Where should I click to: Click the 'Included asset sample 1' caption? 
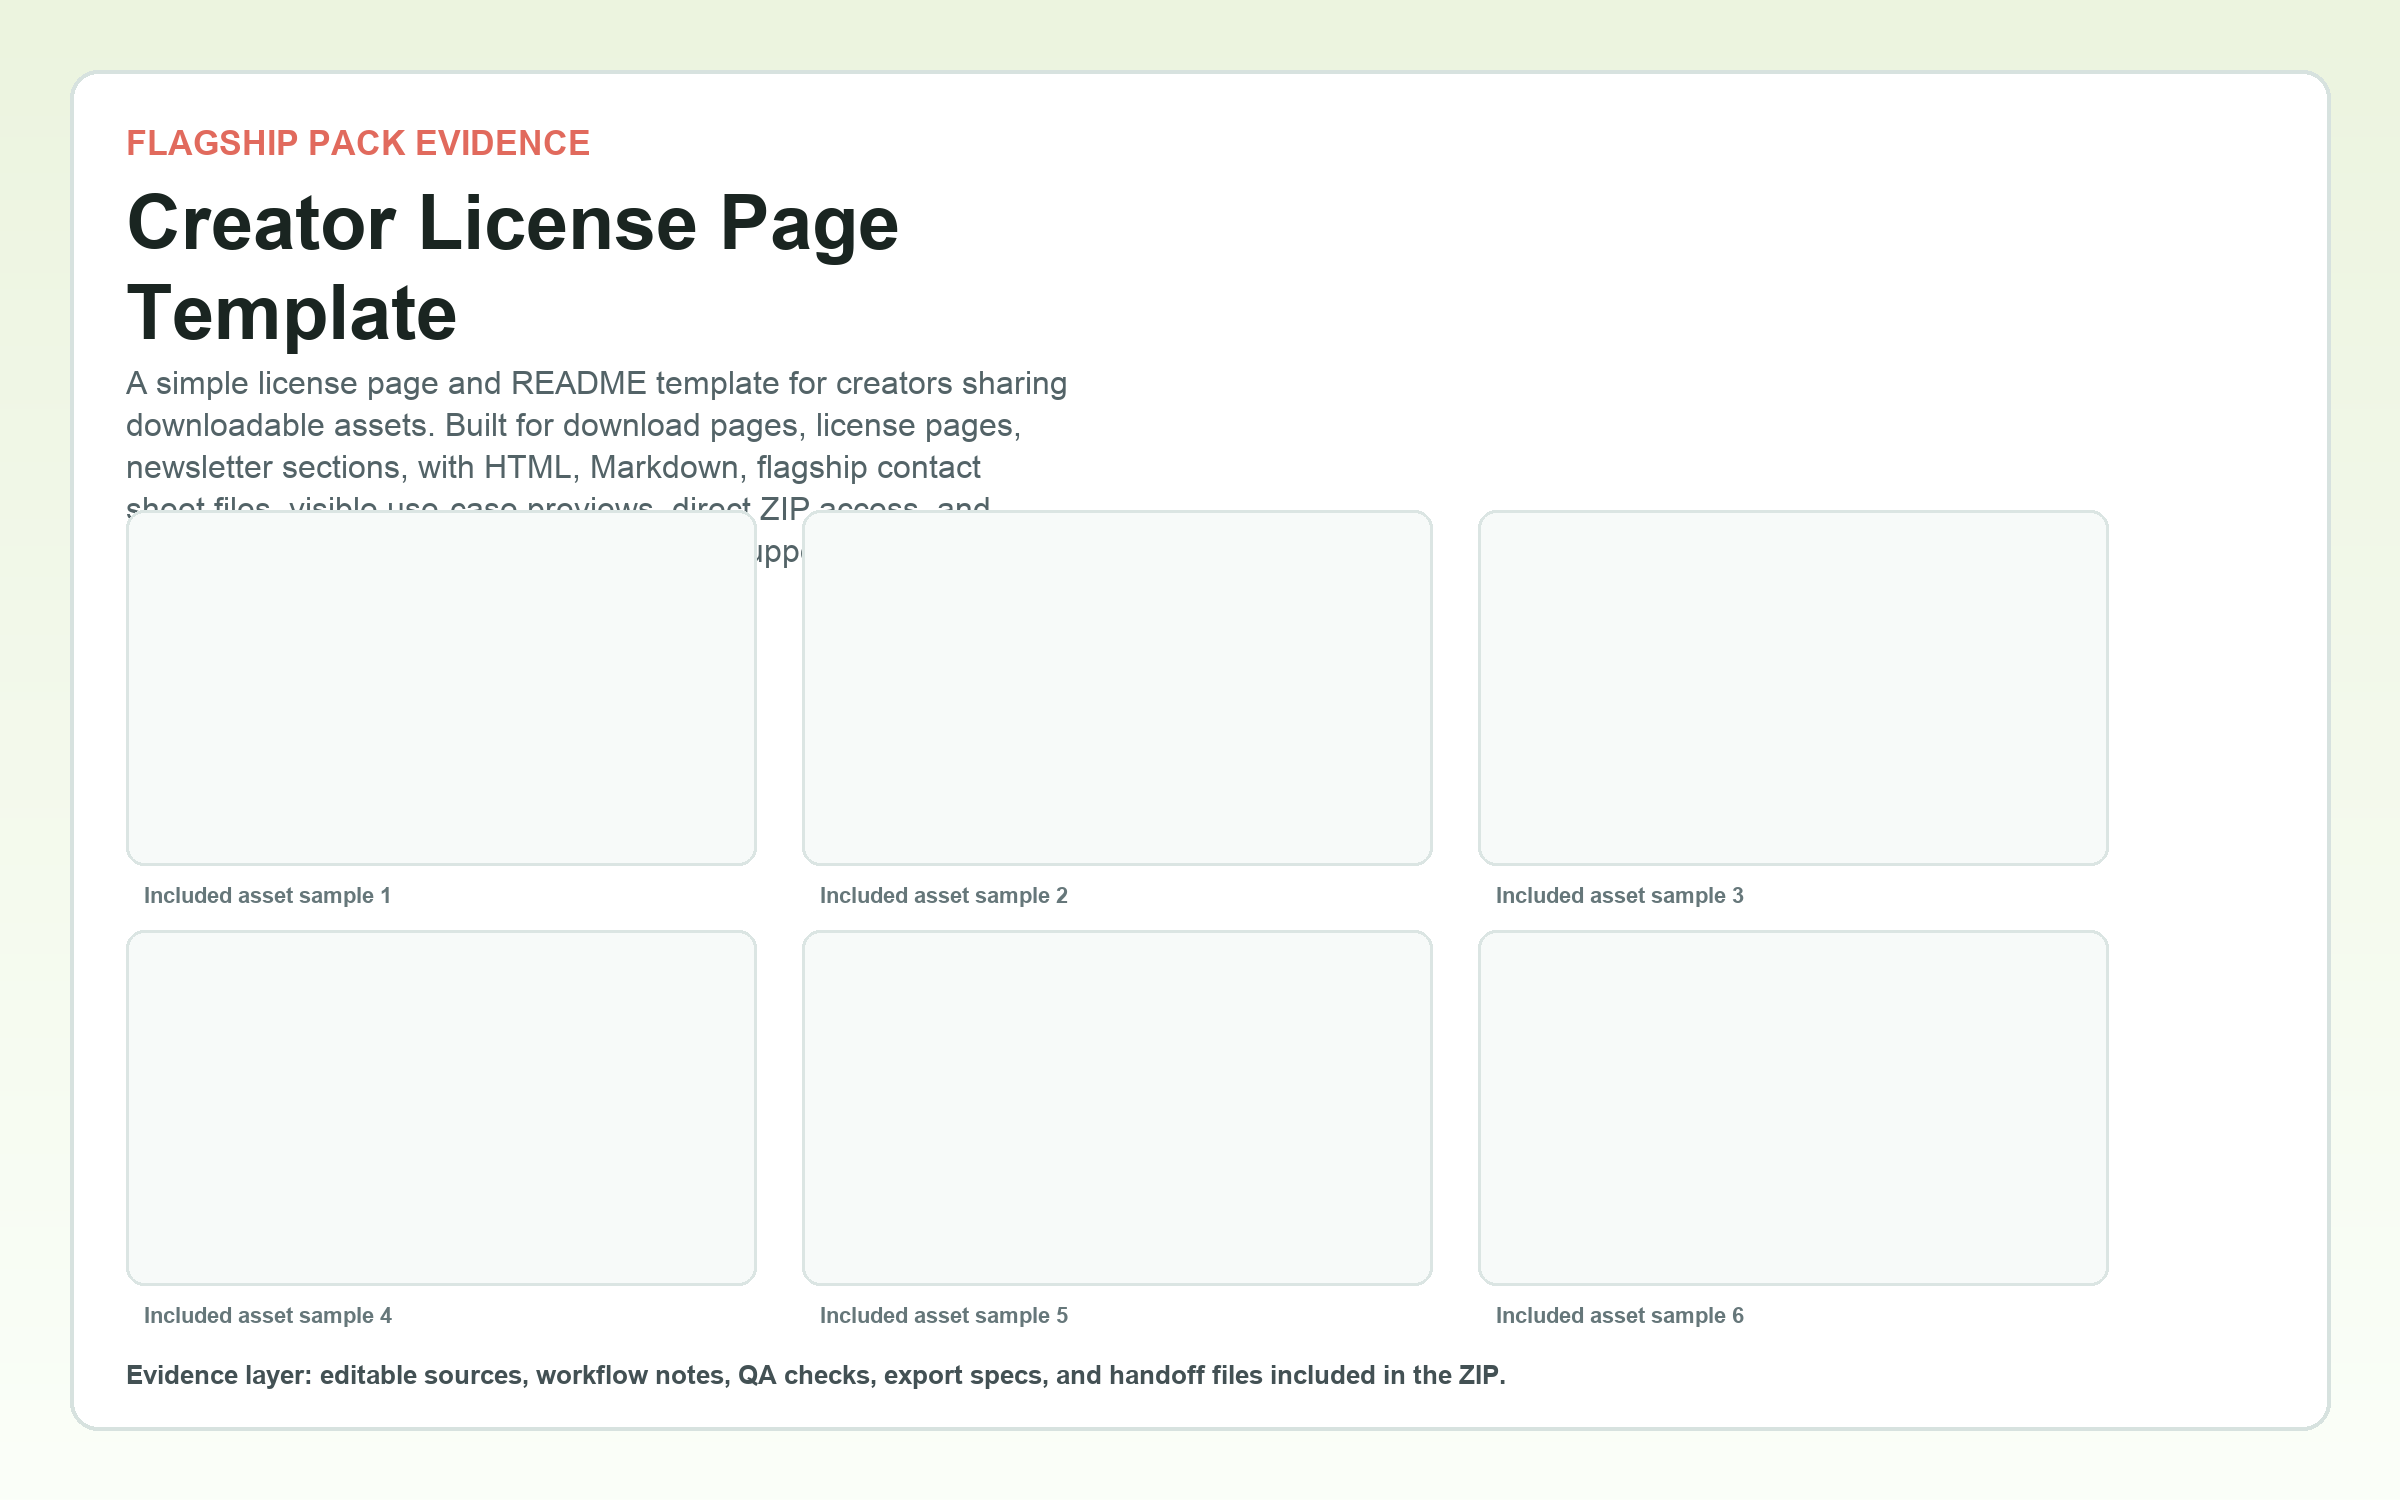267,896
